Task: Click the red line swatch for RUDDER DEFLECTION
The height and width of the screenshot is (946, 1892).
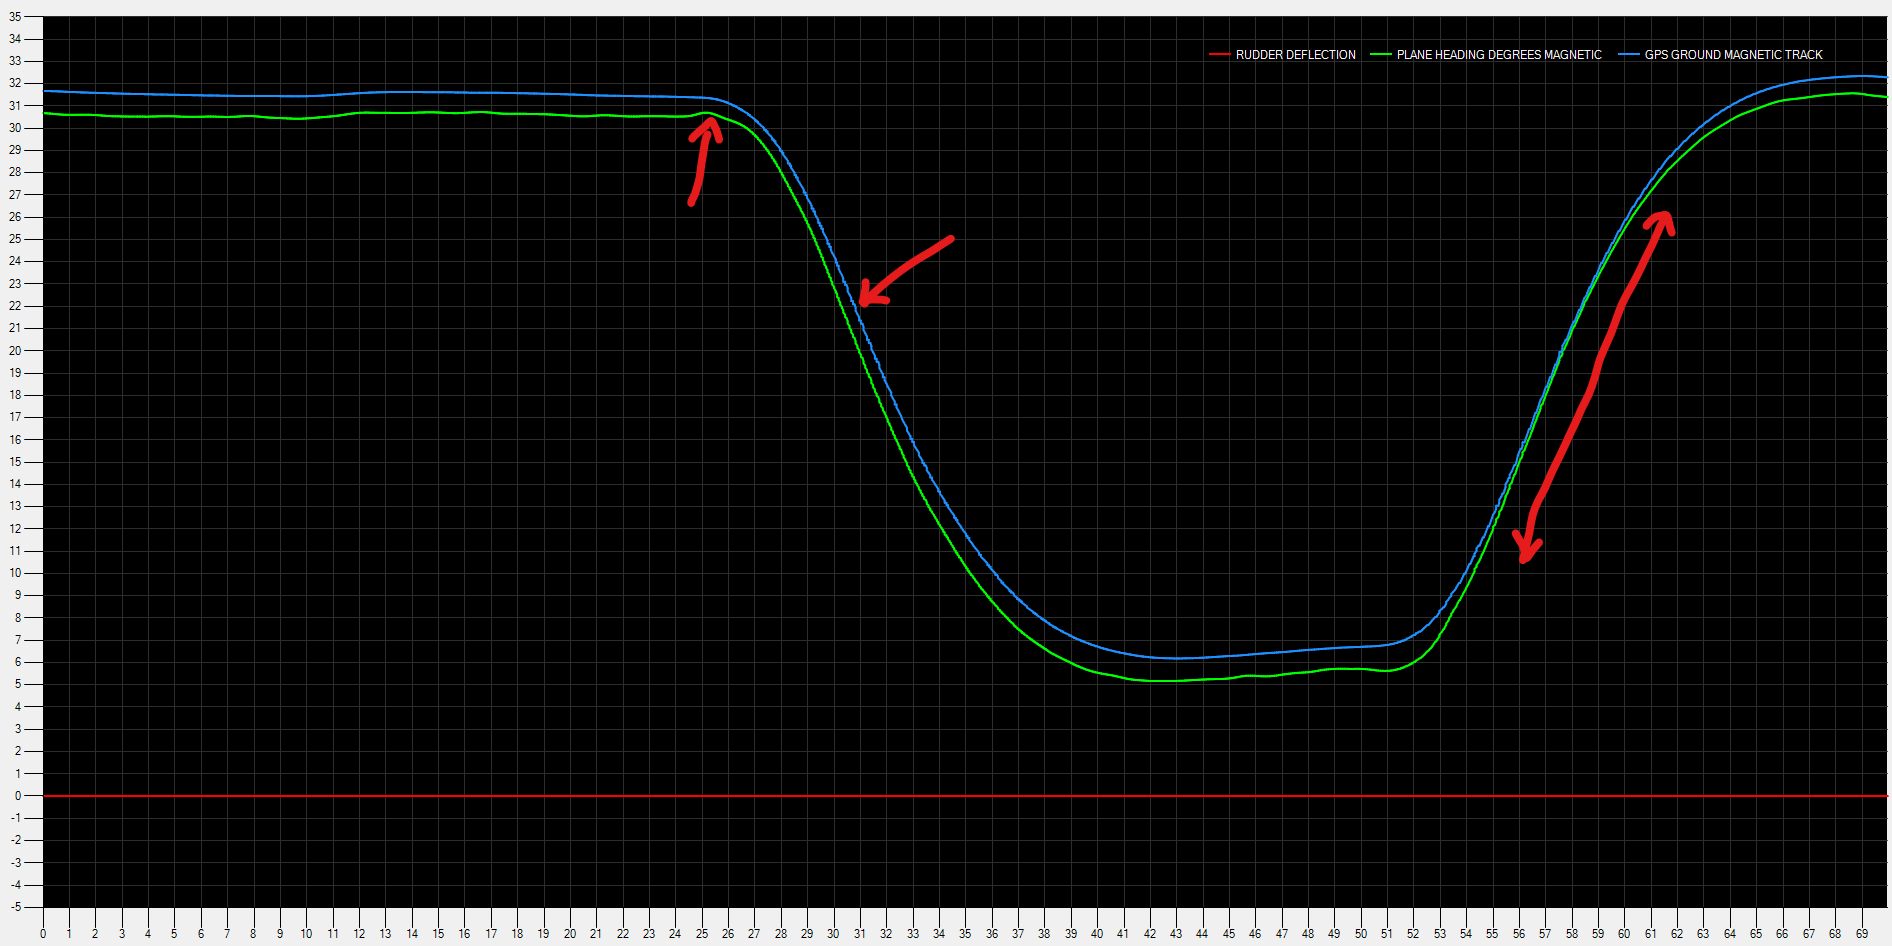Action: point(1219,55)
